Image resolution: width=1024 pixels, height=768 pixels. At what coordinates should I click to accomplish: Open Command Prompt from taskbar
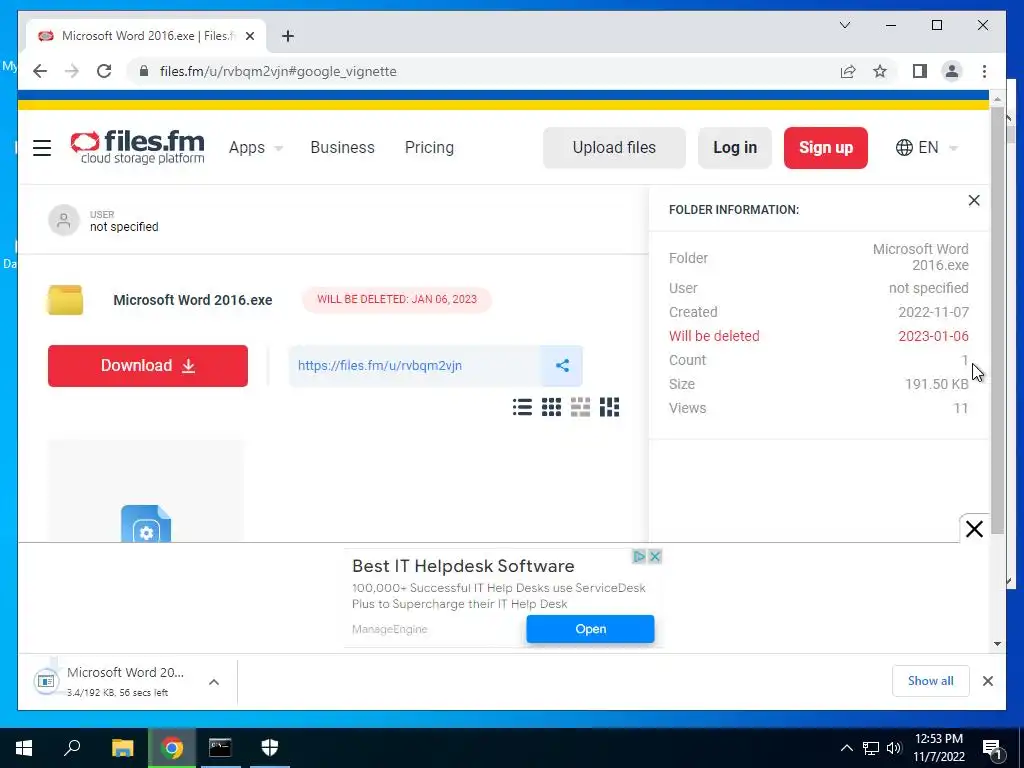(220, 748)
